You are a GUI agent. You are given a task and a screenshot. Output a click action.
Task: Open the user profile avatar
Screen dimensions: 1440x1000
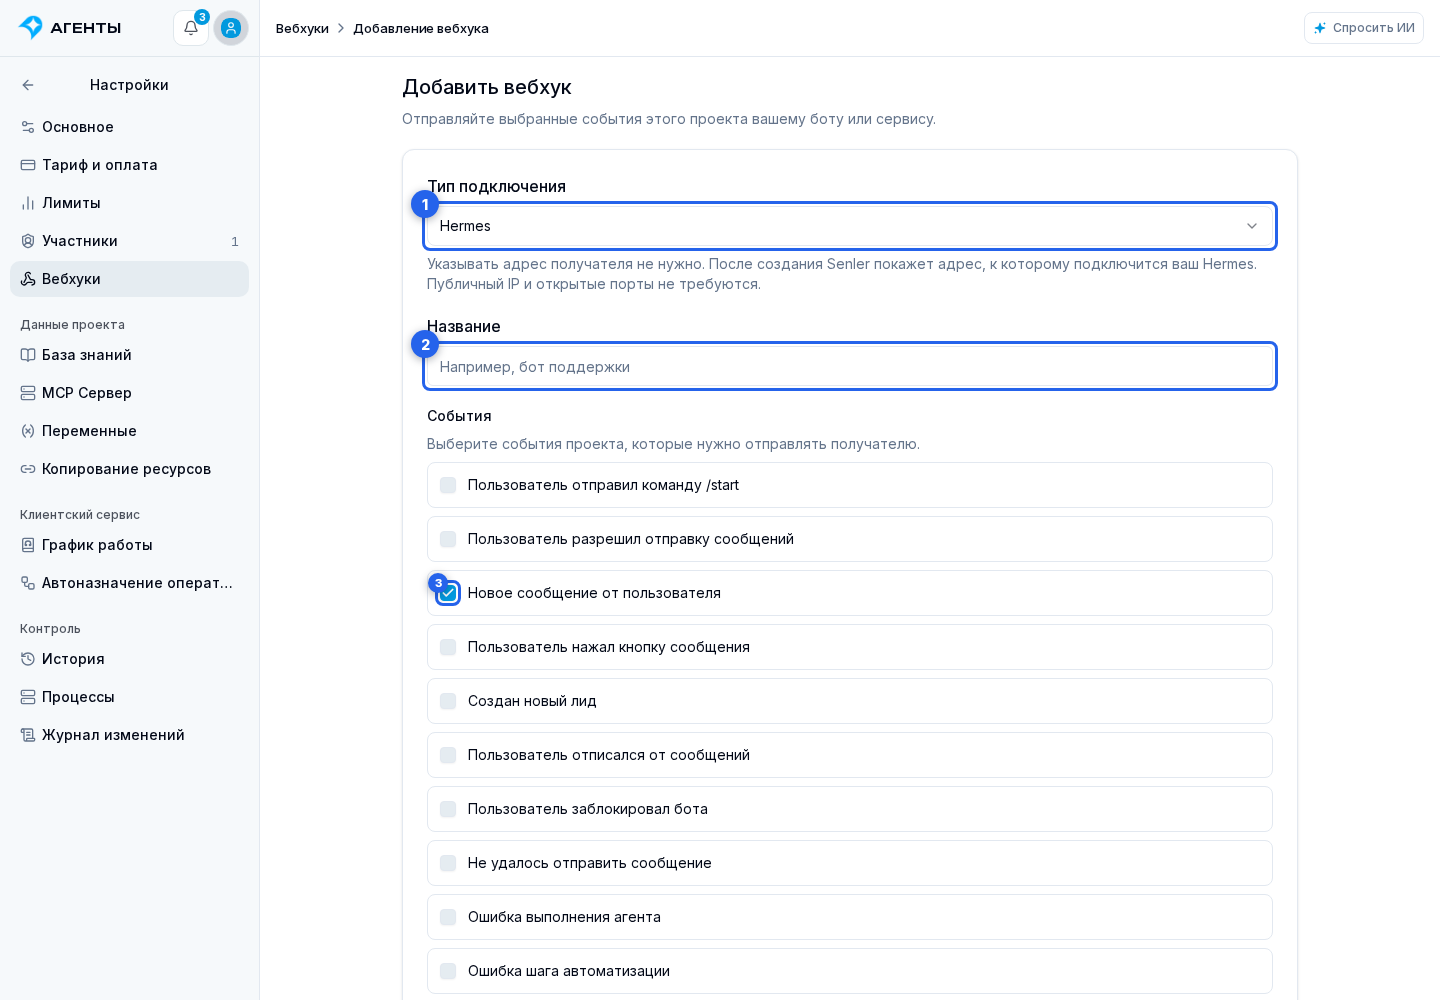231,28
